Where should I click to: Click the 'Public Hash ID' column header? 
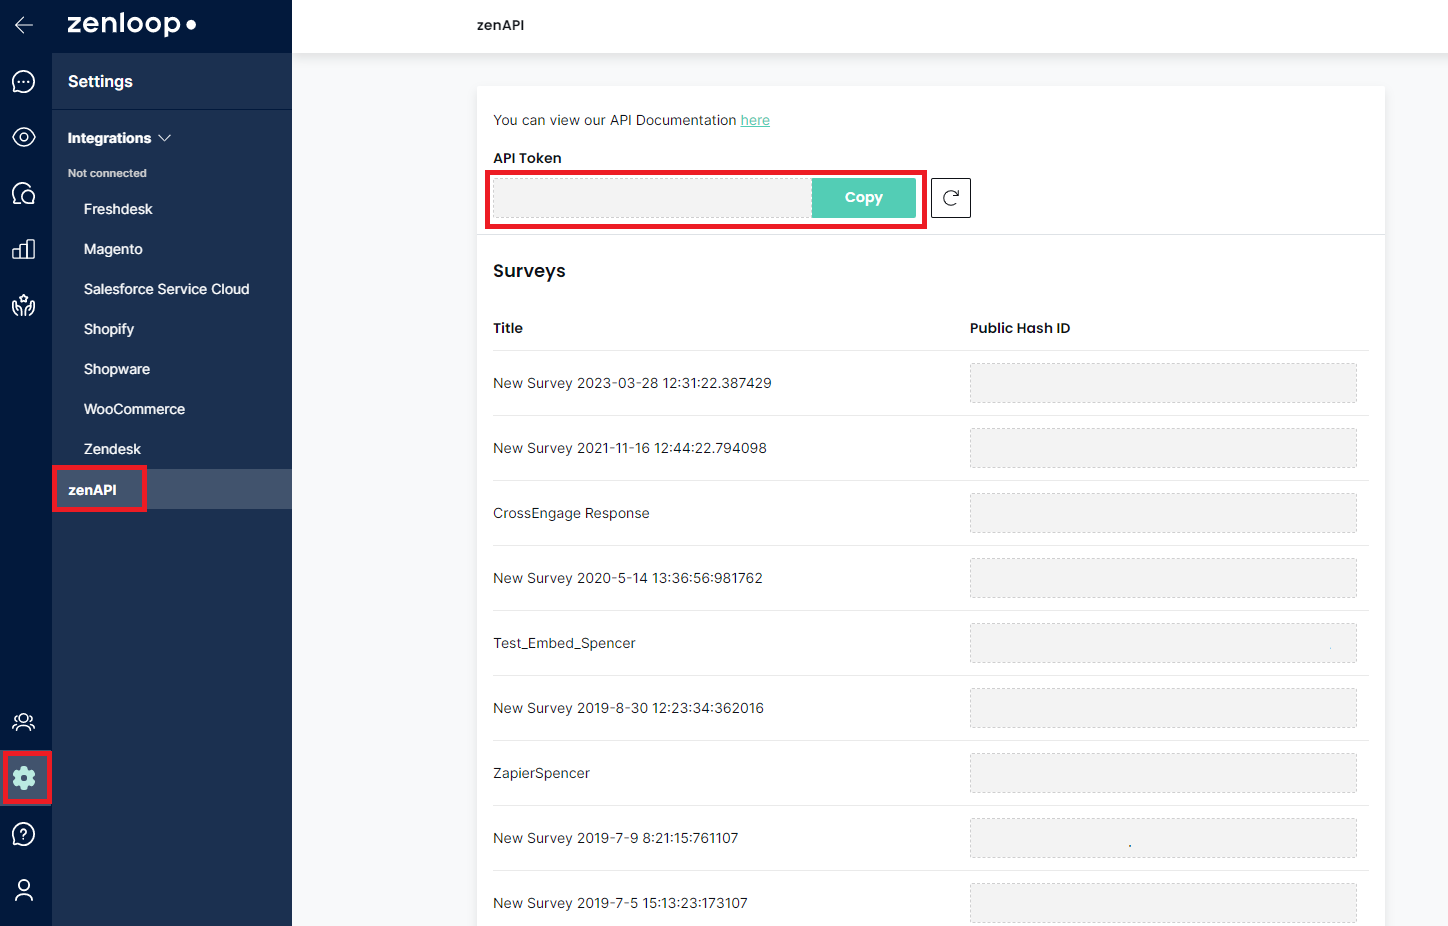tap(1020, 328)
